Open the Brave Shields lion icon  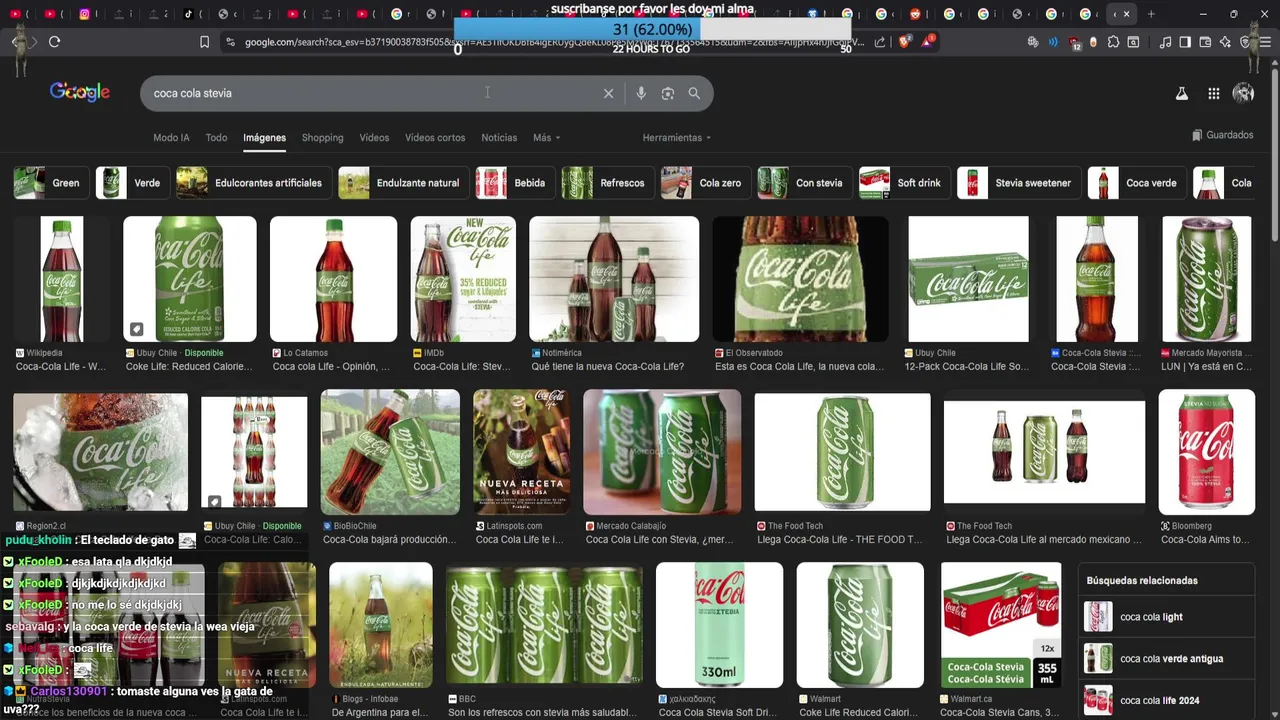click(x=904, y=42)
